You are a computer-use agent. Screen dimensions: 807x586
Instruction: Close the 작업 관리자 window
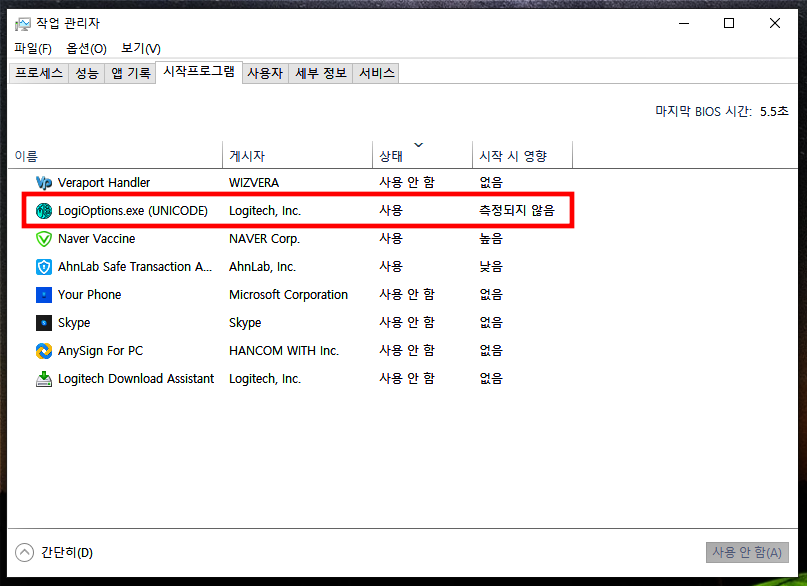point(775,23)
